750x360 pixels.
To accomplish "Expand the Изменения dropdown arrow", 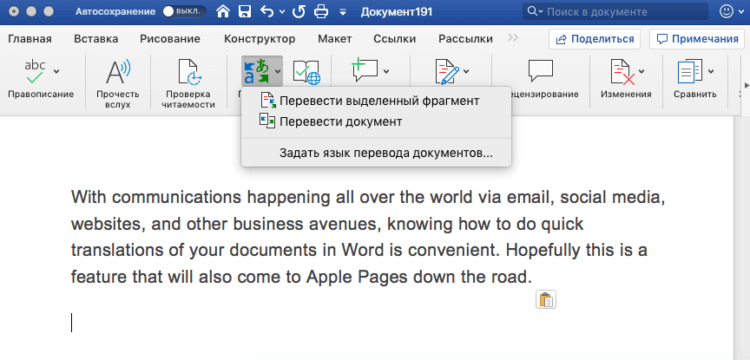I will (x=641, y=72).
